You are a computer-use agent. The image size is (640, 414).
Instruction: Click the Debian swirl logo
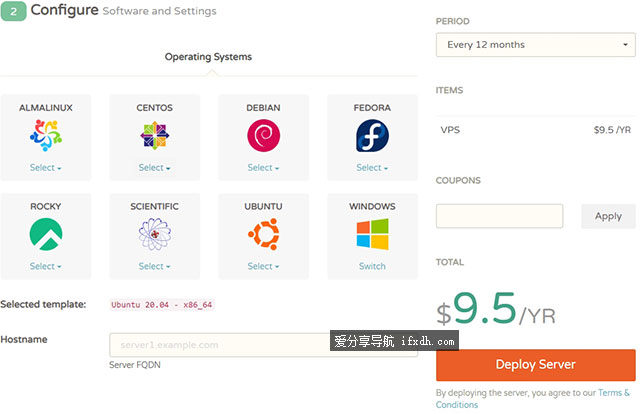coord(263,135)
